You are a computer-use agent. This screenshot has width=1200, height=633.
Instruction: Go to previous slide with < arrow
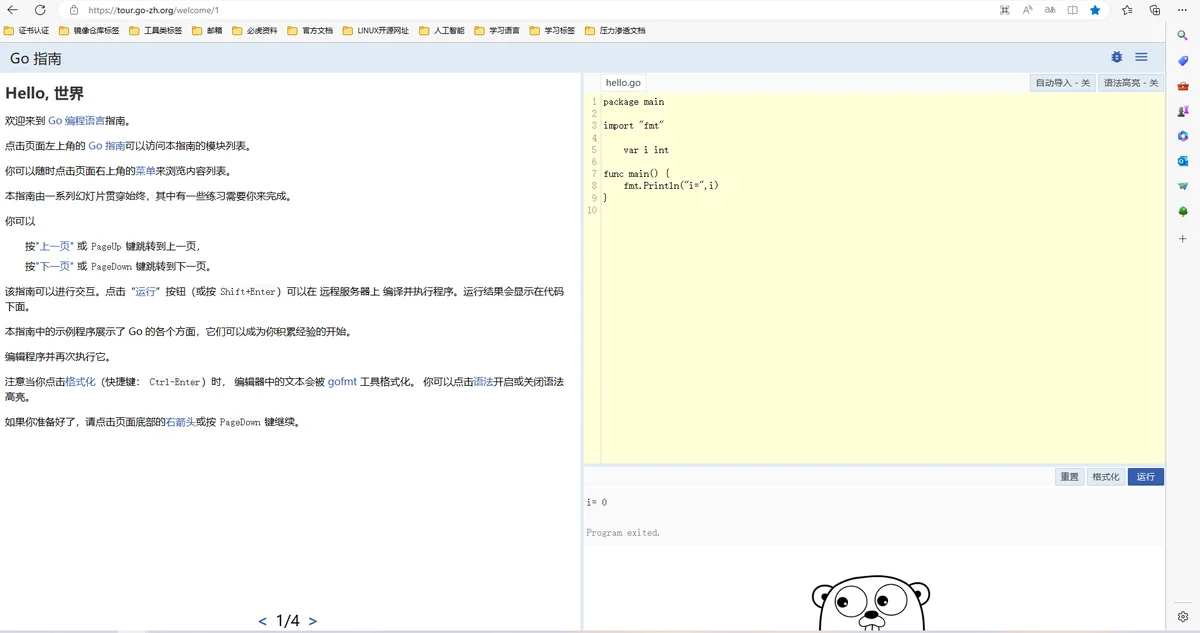[x=262, y=621]
